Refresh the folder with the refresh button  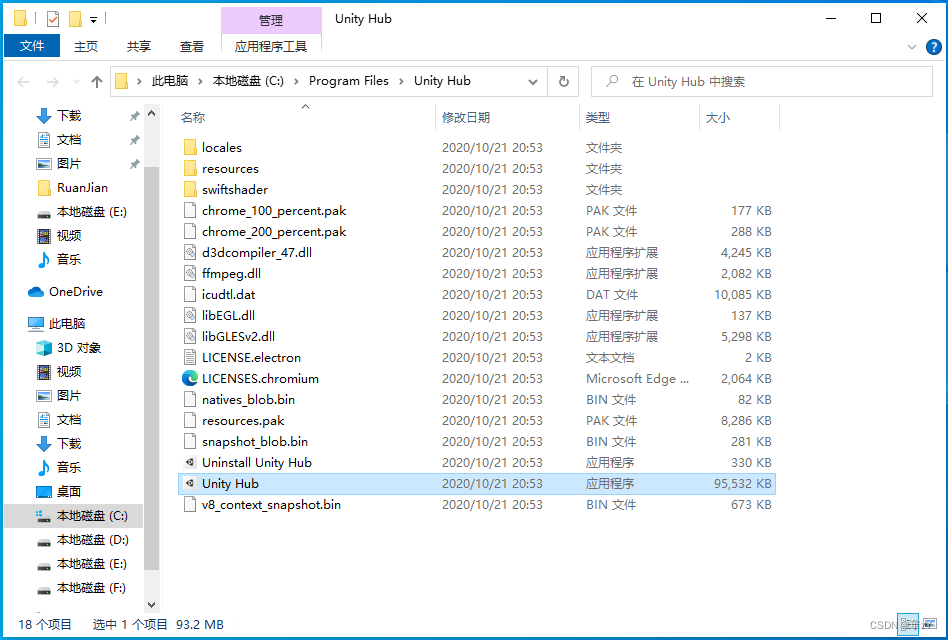[x=563, y=82]
